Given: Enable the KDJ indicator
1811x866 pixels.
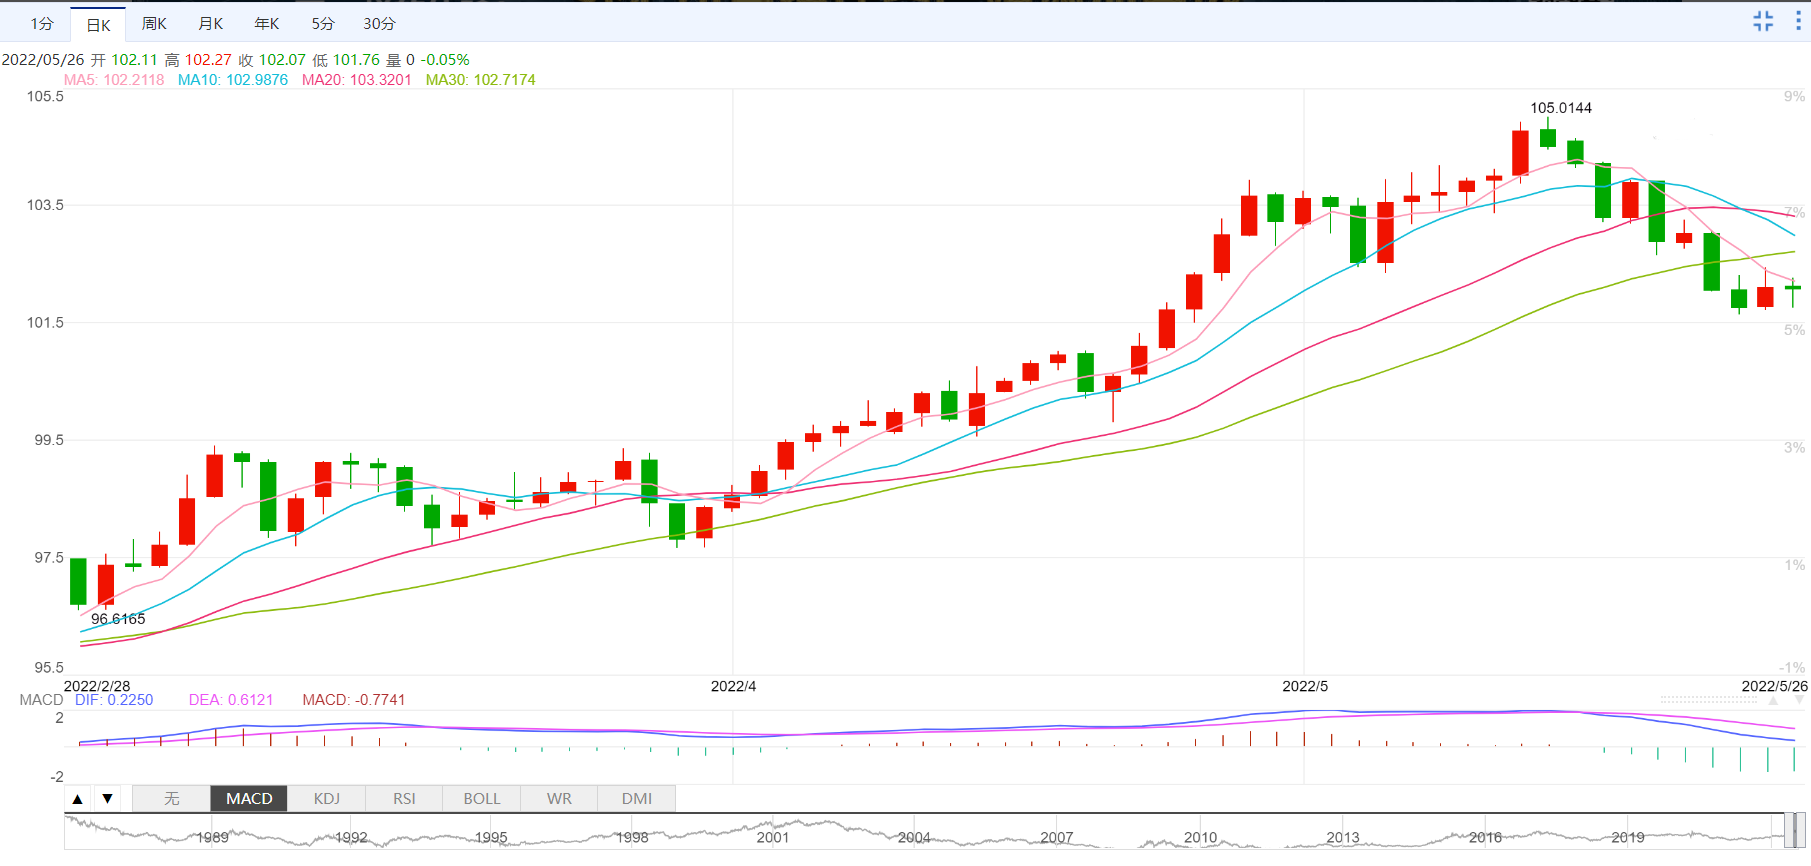Looking at the screenshot, I should [x=327, y=798].
